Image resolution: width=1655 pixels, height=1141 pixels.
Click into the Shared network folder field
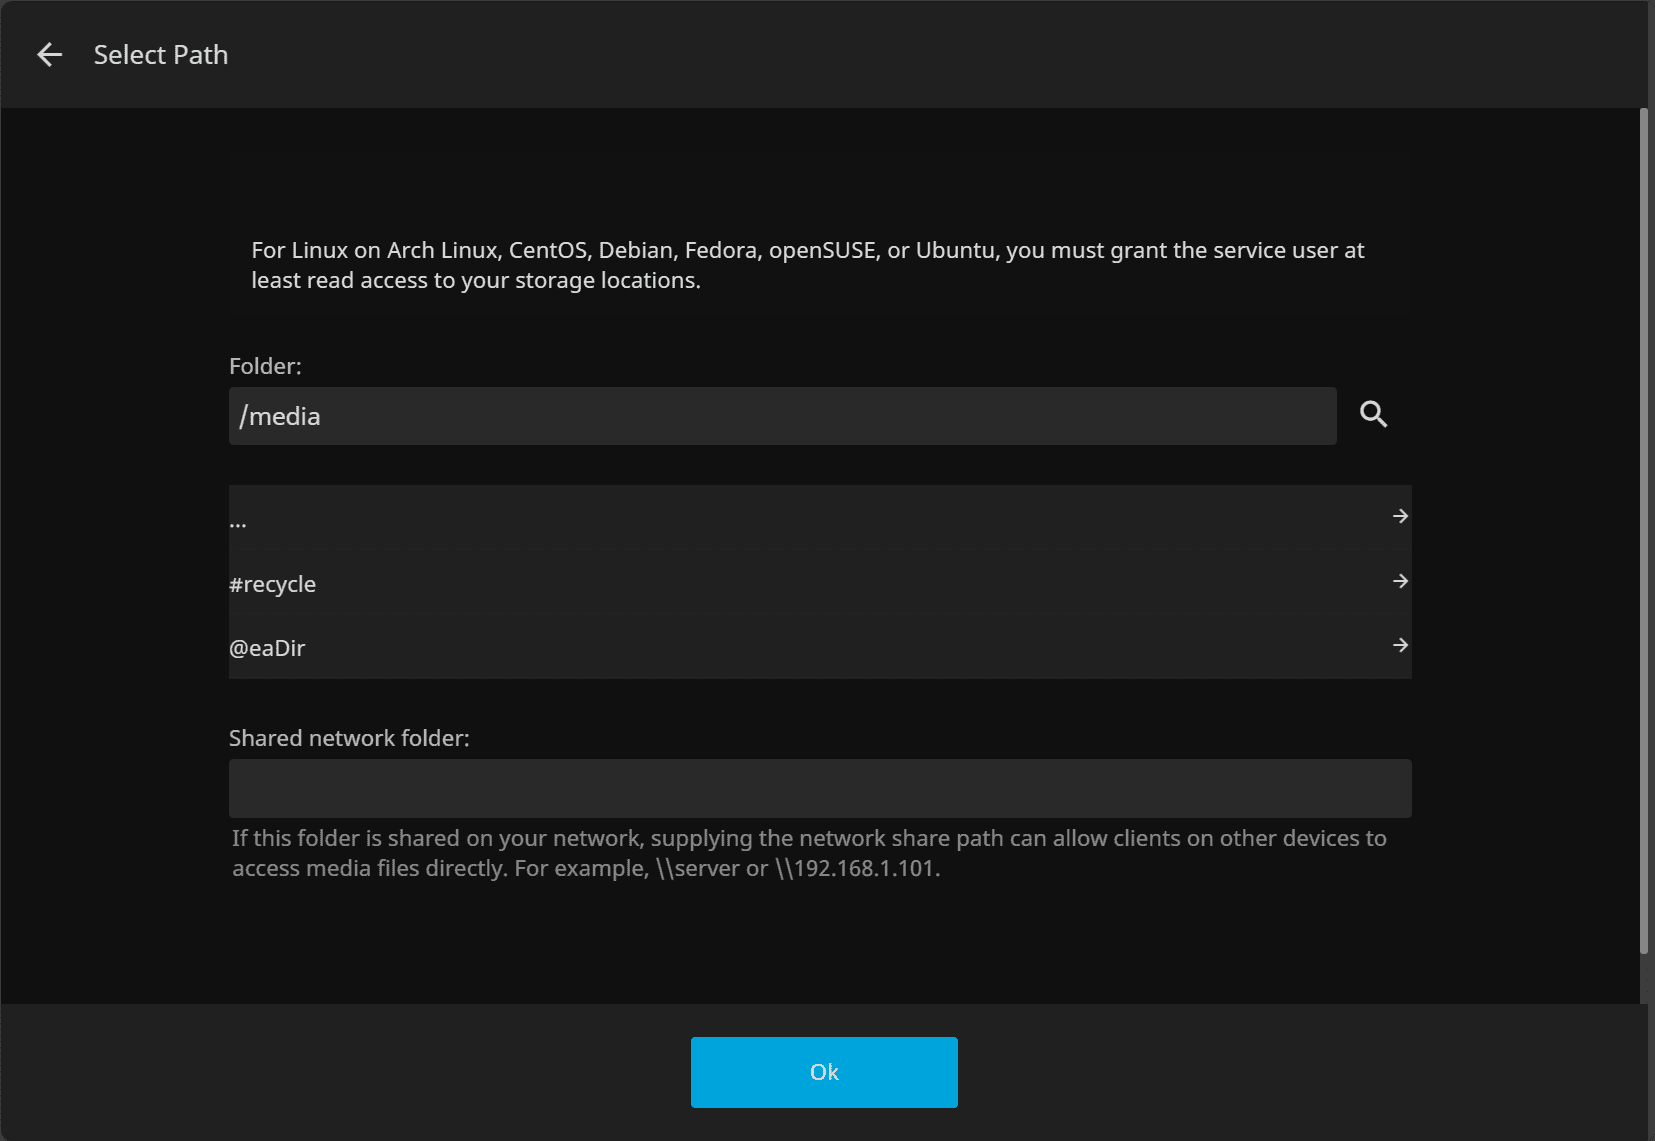pyautogui.click(x=820, y=788)
